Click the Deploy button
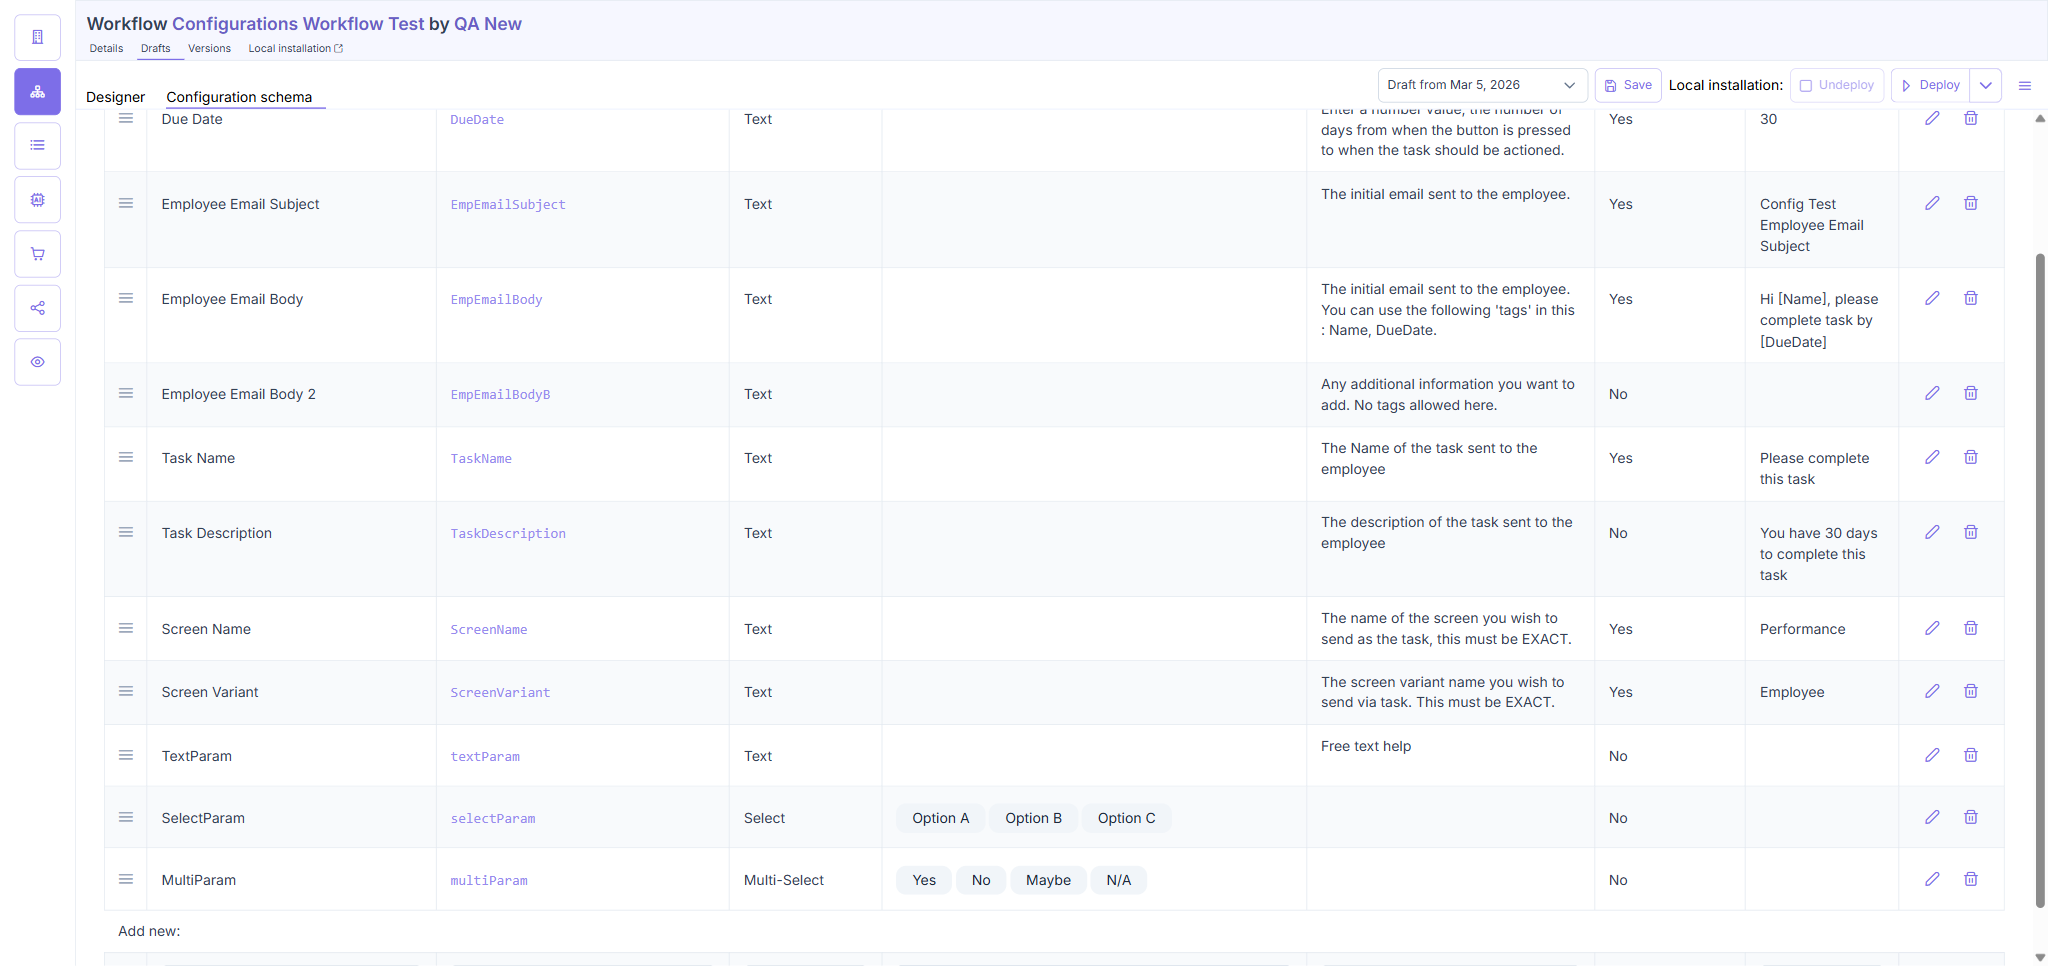Image resolution: width=2048 pixels, height=966 pixels. (1930, 86)
